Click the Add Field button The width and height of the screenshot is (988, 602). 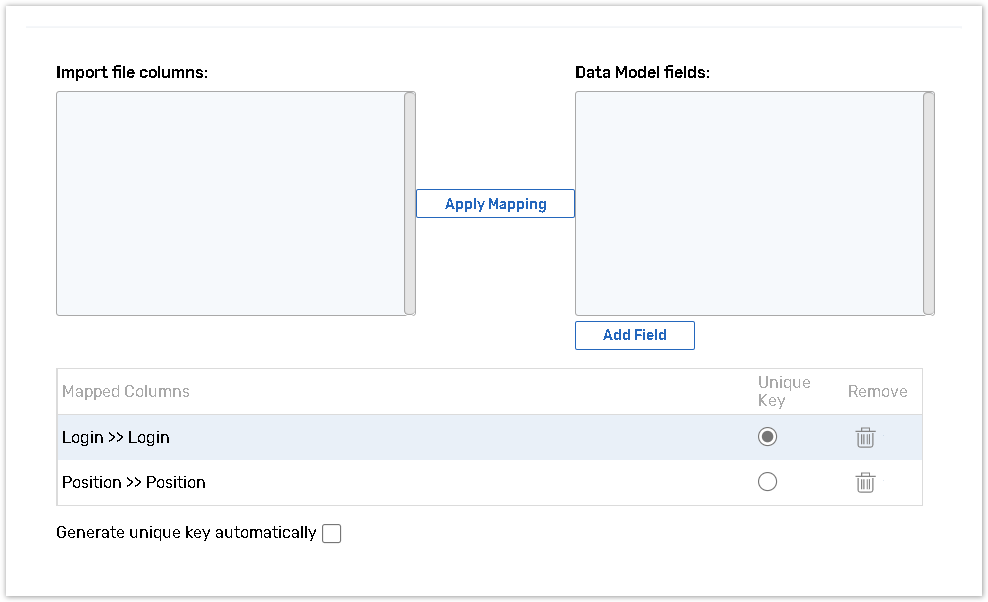[634, 335]
